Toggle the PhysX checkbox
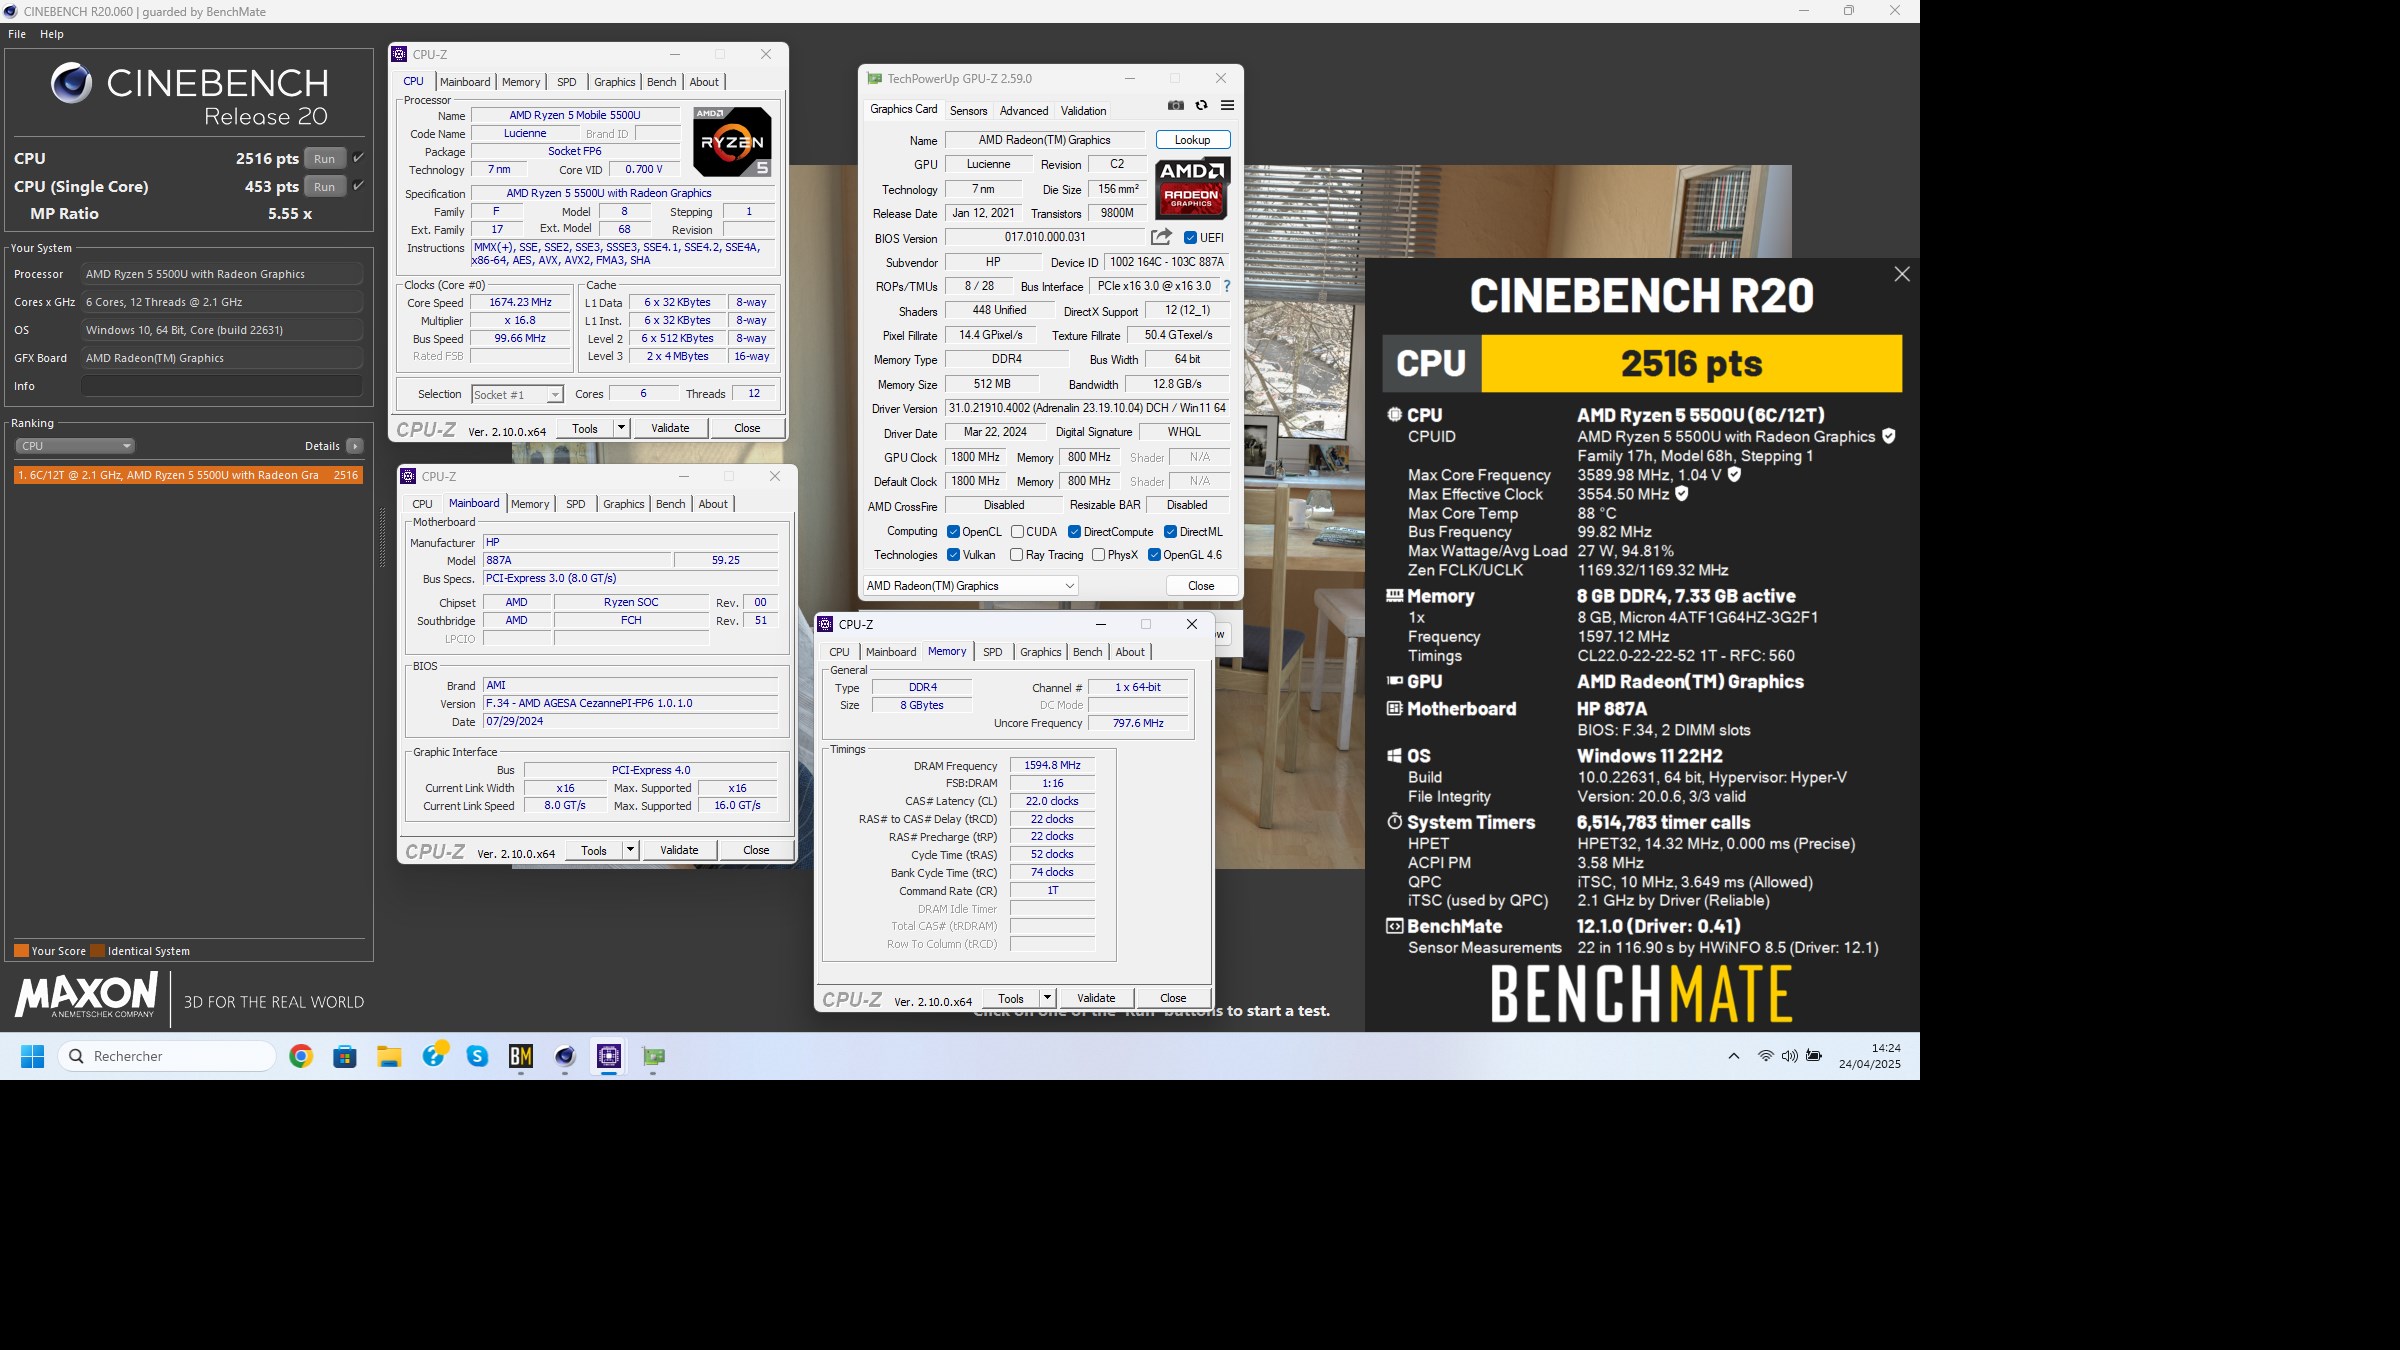Viewport: 2400px width, 1350px height. (x=1098, y=555)
